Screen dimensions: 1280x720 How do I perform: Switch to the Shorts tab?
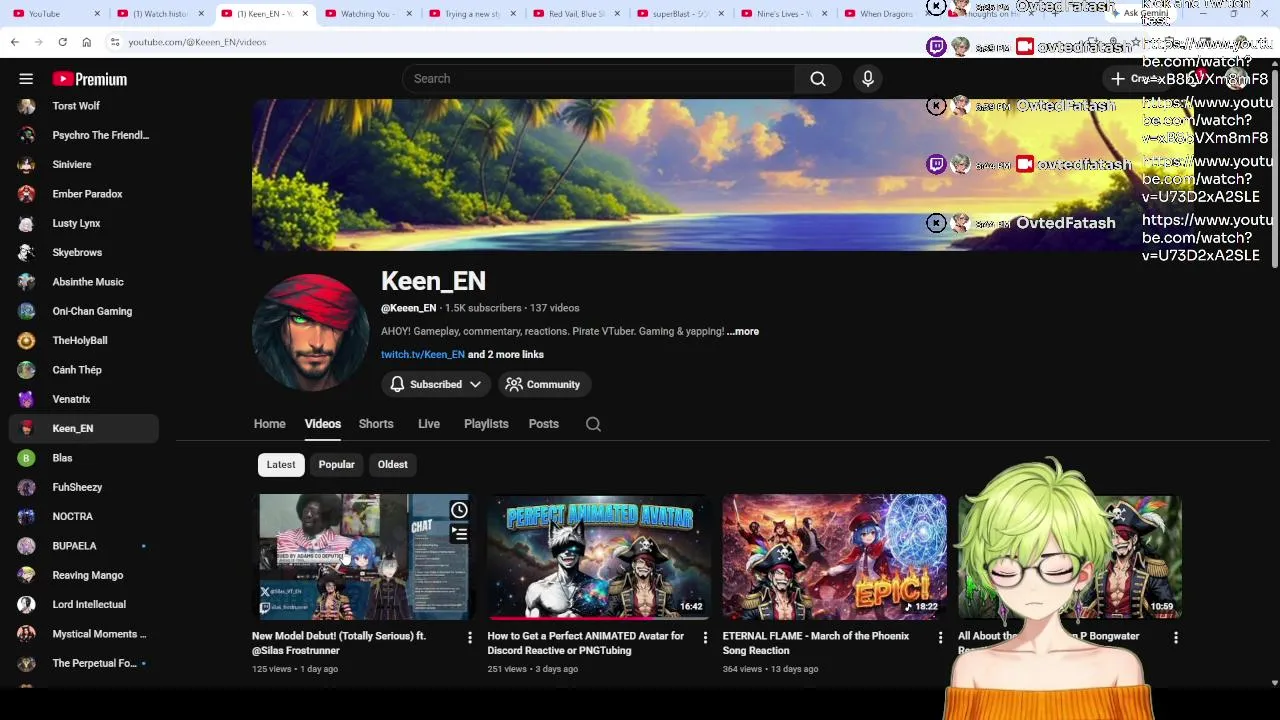(376, 424)
